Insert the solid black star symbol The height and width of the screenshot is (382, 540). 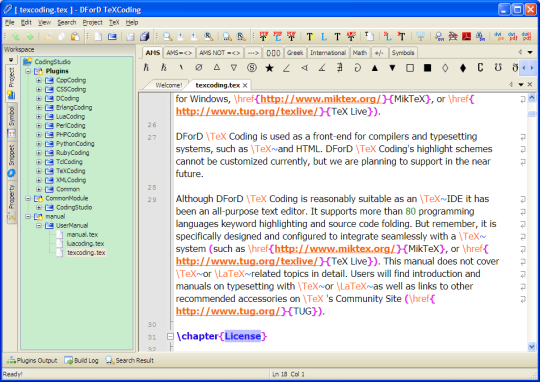tap(269, 68)
